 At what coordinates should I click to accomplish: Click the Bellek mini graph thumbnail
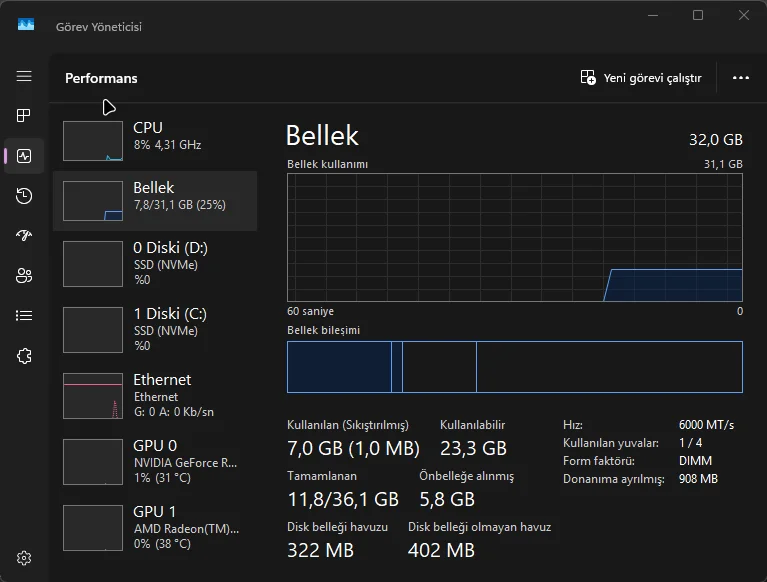point(93,201)
